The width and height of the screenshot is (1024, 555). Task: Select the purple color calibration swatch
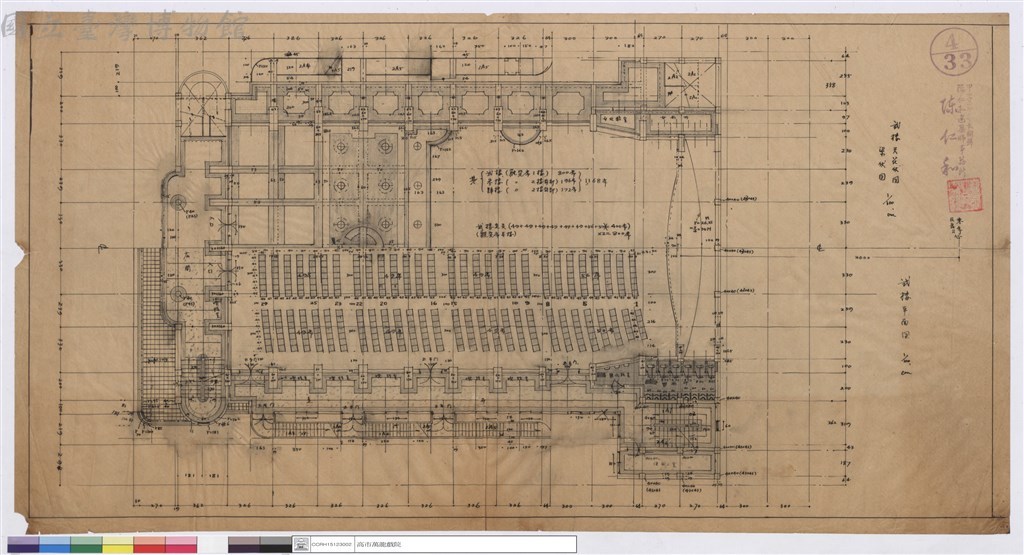click(23, 545)
